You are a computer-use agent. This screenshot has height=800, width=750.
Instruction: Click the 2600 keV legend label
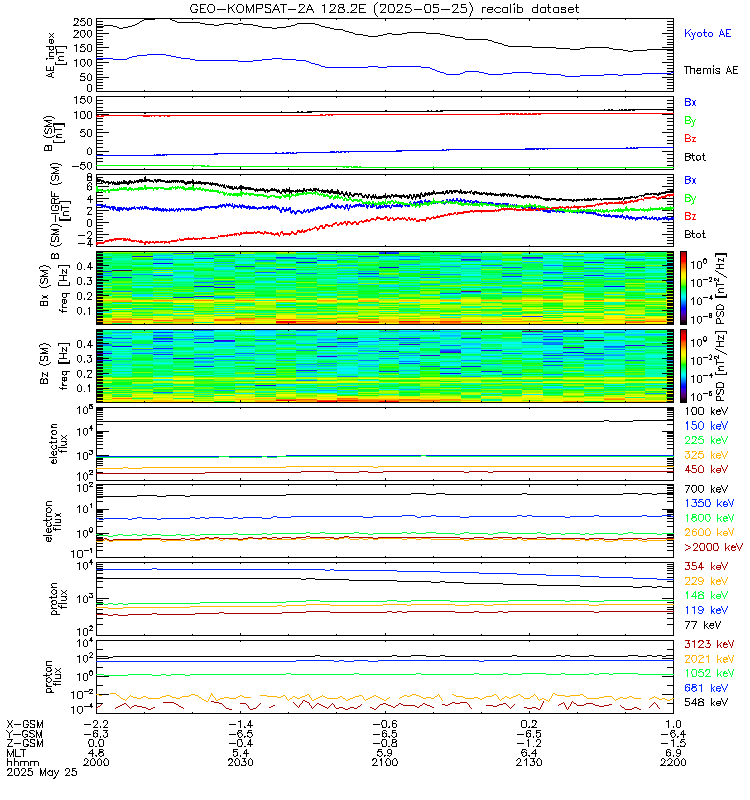(709, 533)
